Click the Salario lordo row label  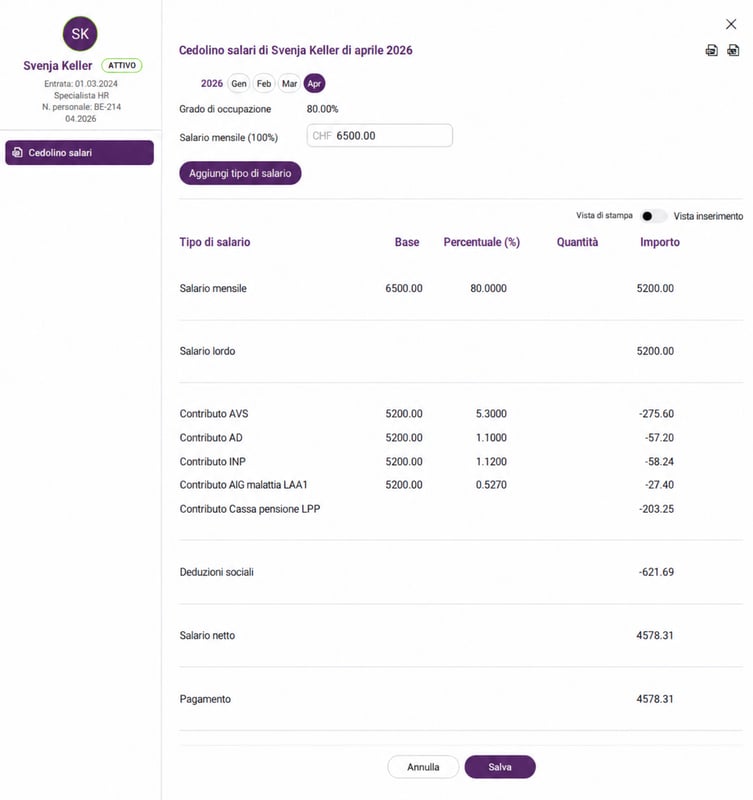[x=207, y=351]
